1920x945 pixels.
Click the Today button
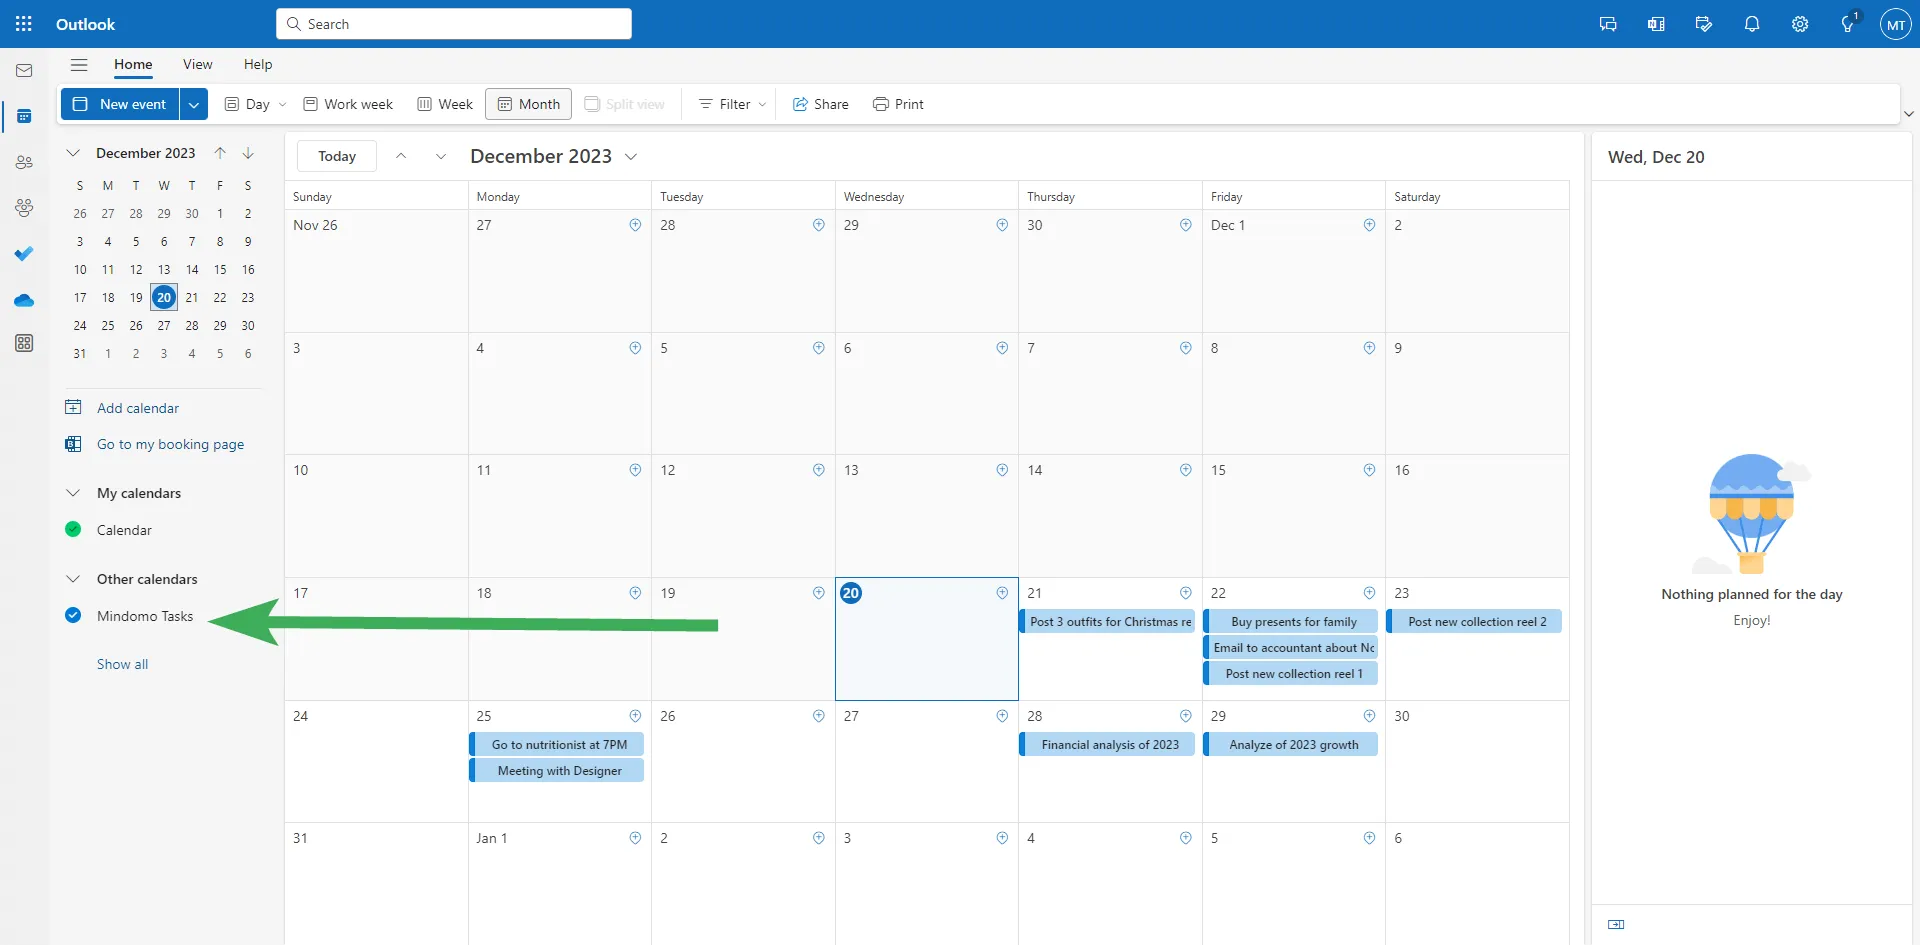337,157
